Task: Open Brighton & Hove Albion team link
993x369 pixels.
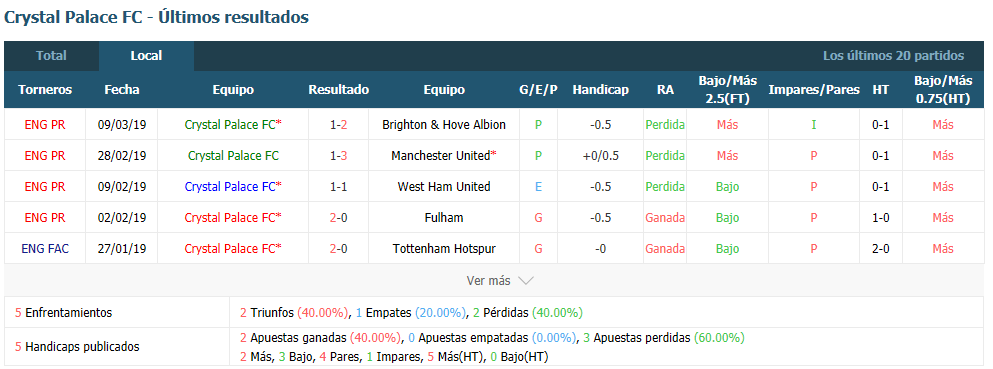Action: tap(444, 125)
